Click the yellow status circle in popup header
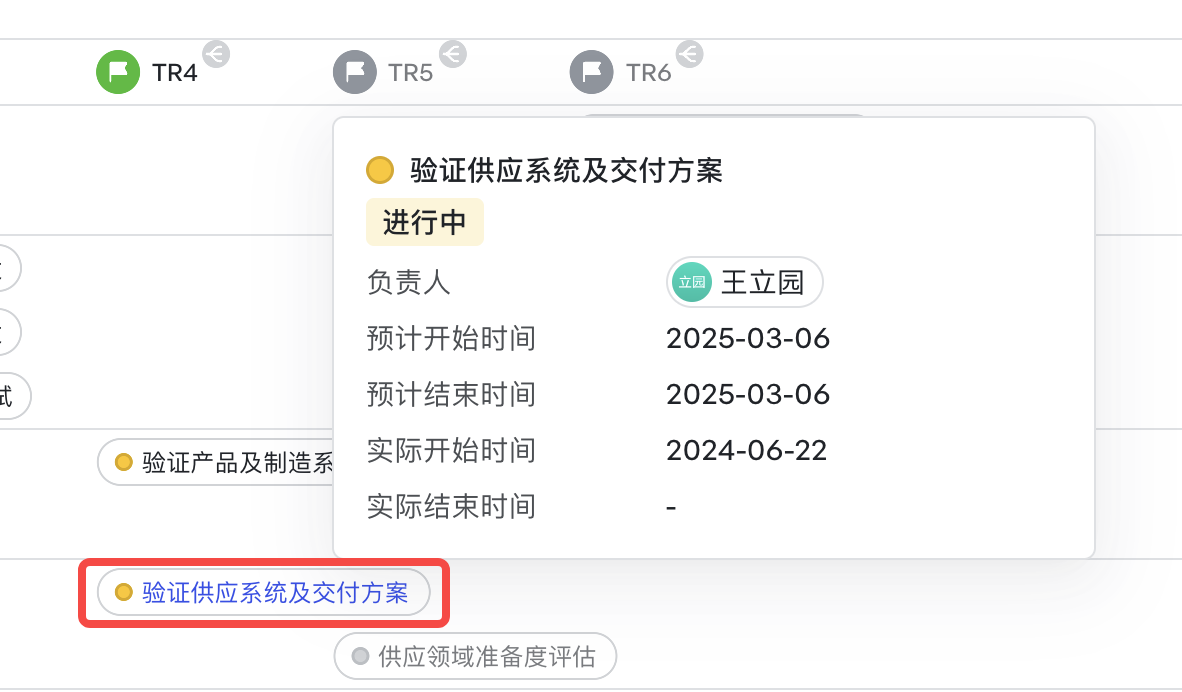 pos(380,170)
